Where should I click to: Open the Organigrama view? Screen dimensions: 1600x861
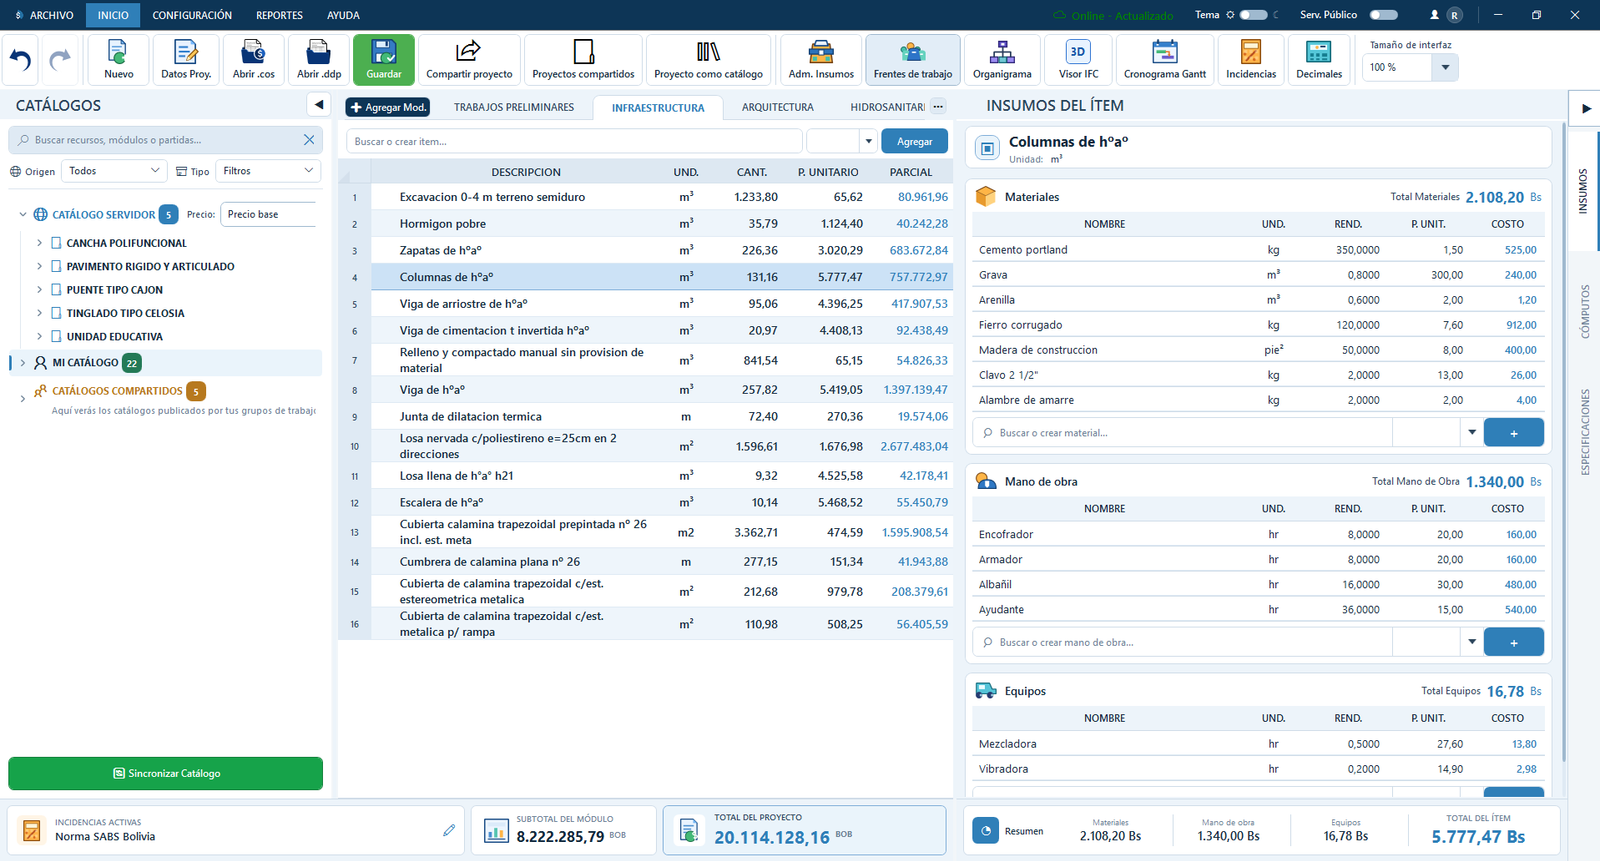(x=1002, y=60)
